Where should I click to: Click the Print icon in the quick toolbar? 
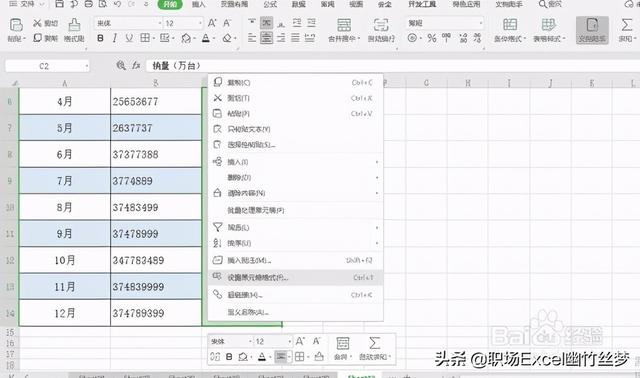tap(89, 4)
